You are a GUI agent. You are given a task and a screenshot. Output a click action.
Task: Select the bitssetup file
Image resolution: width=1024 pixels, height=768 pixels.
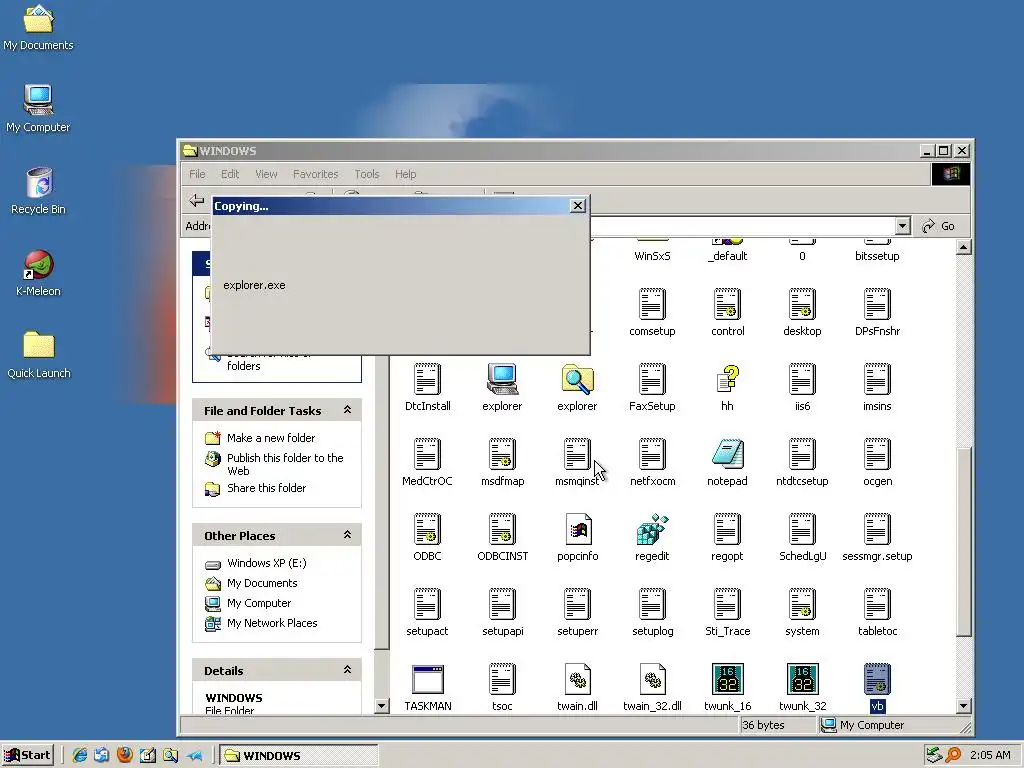(877, 251)
